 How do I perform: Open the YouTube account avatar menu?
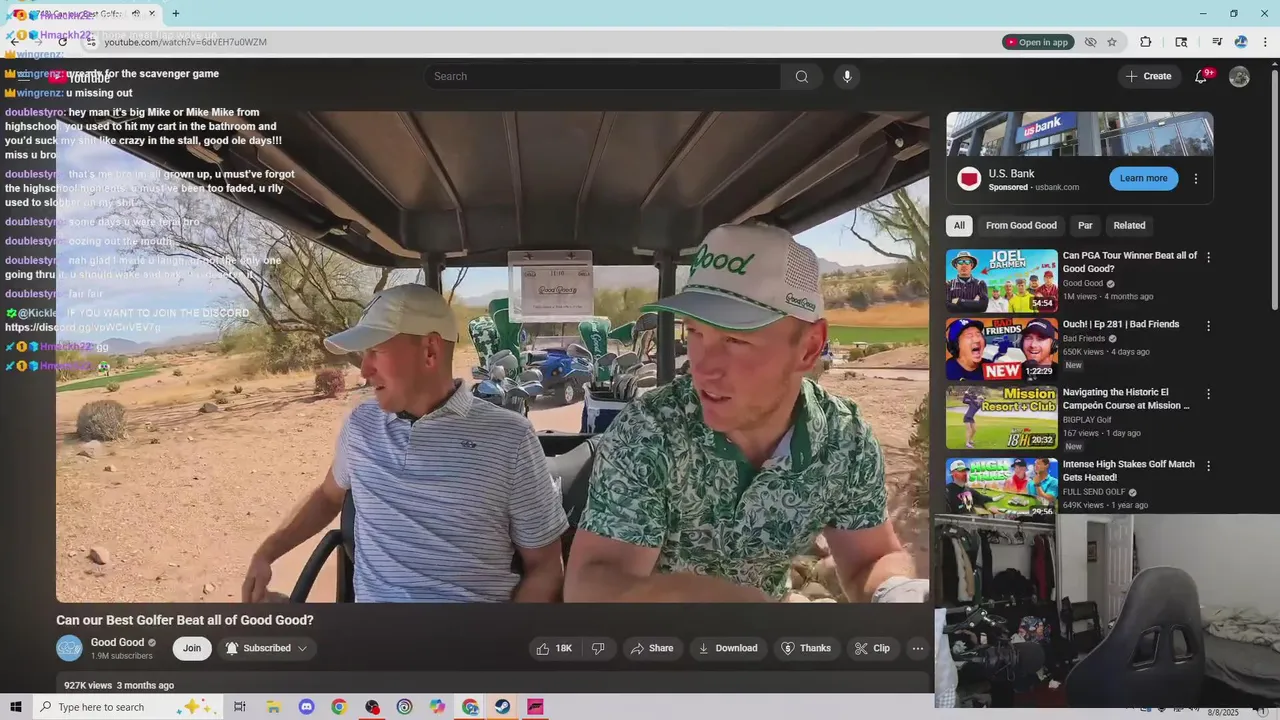click(x=1239, y=77)
